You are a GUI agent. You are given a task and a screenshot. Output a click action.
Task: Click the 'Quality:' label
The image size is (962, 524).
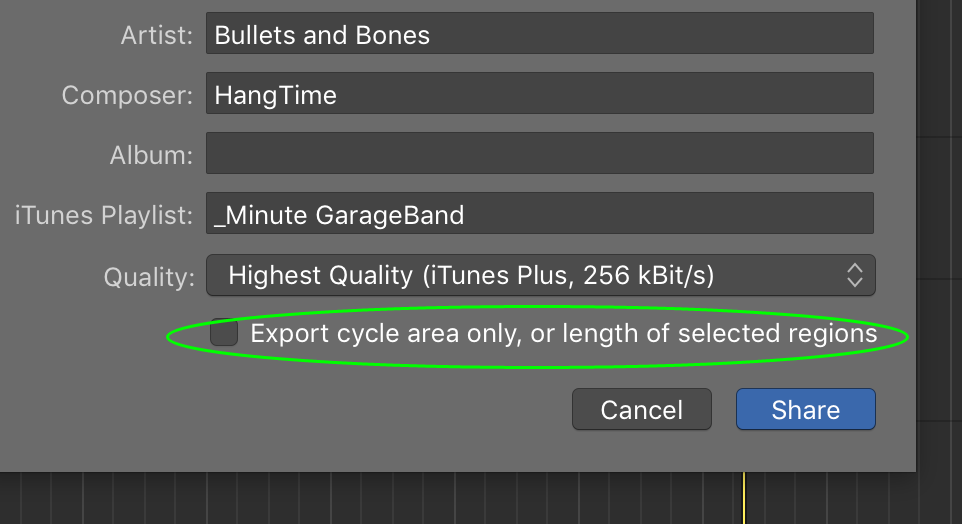pos(149,276)
